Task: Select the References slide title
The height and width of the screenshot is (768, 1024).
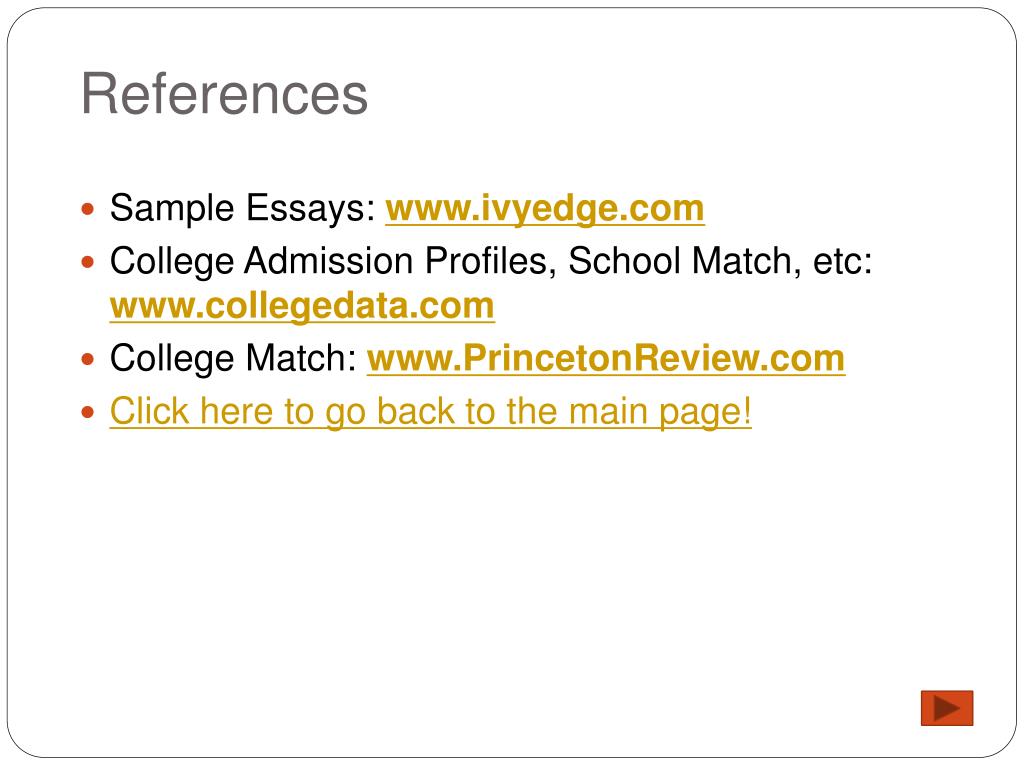Action: [x=225, y=94]
